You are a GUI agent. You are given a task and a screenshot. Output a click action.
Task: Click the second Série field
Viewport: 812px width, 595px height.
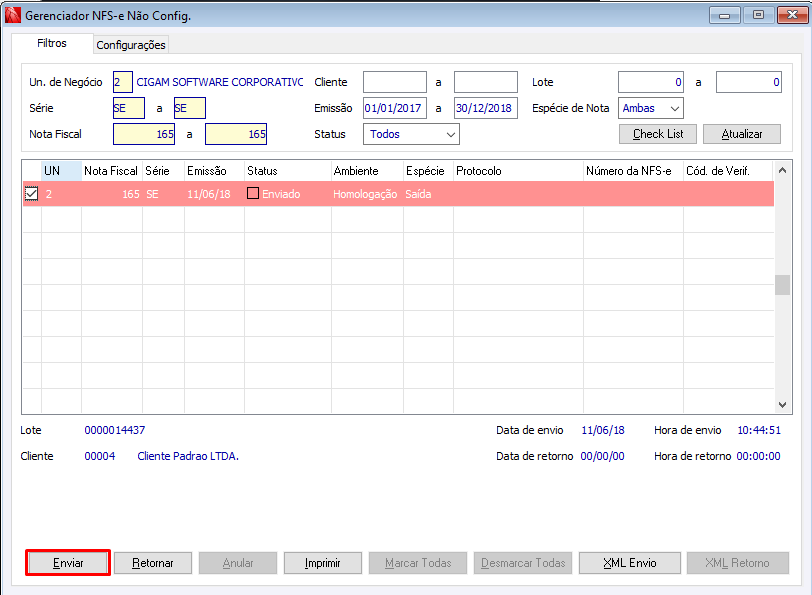tap(190, 108)
